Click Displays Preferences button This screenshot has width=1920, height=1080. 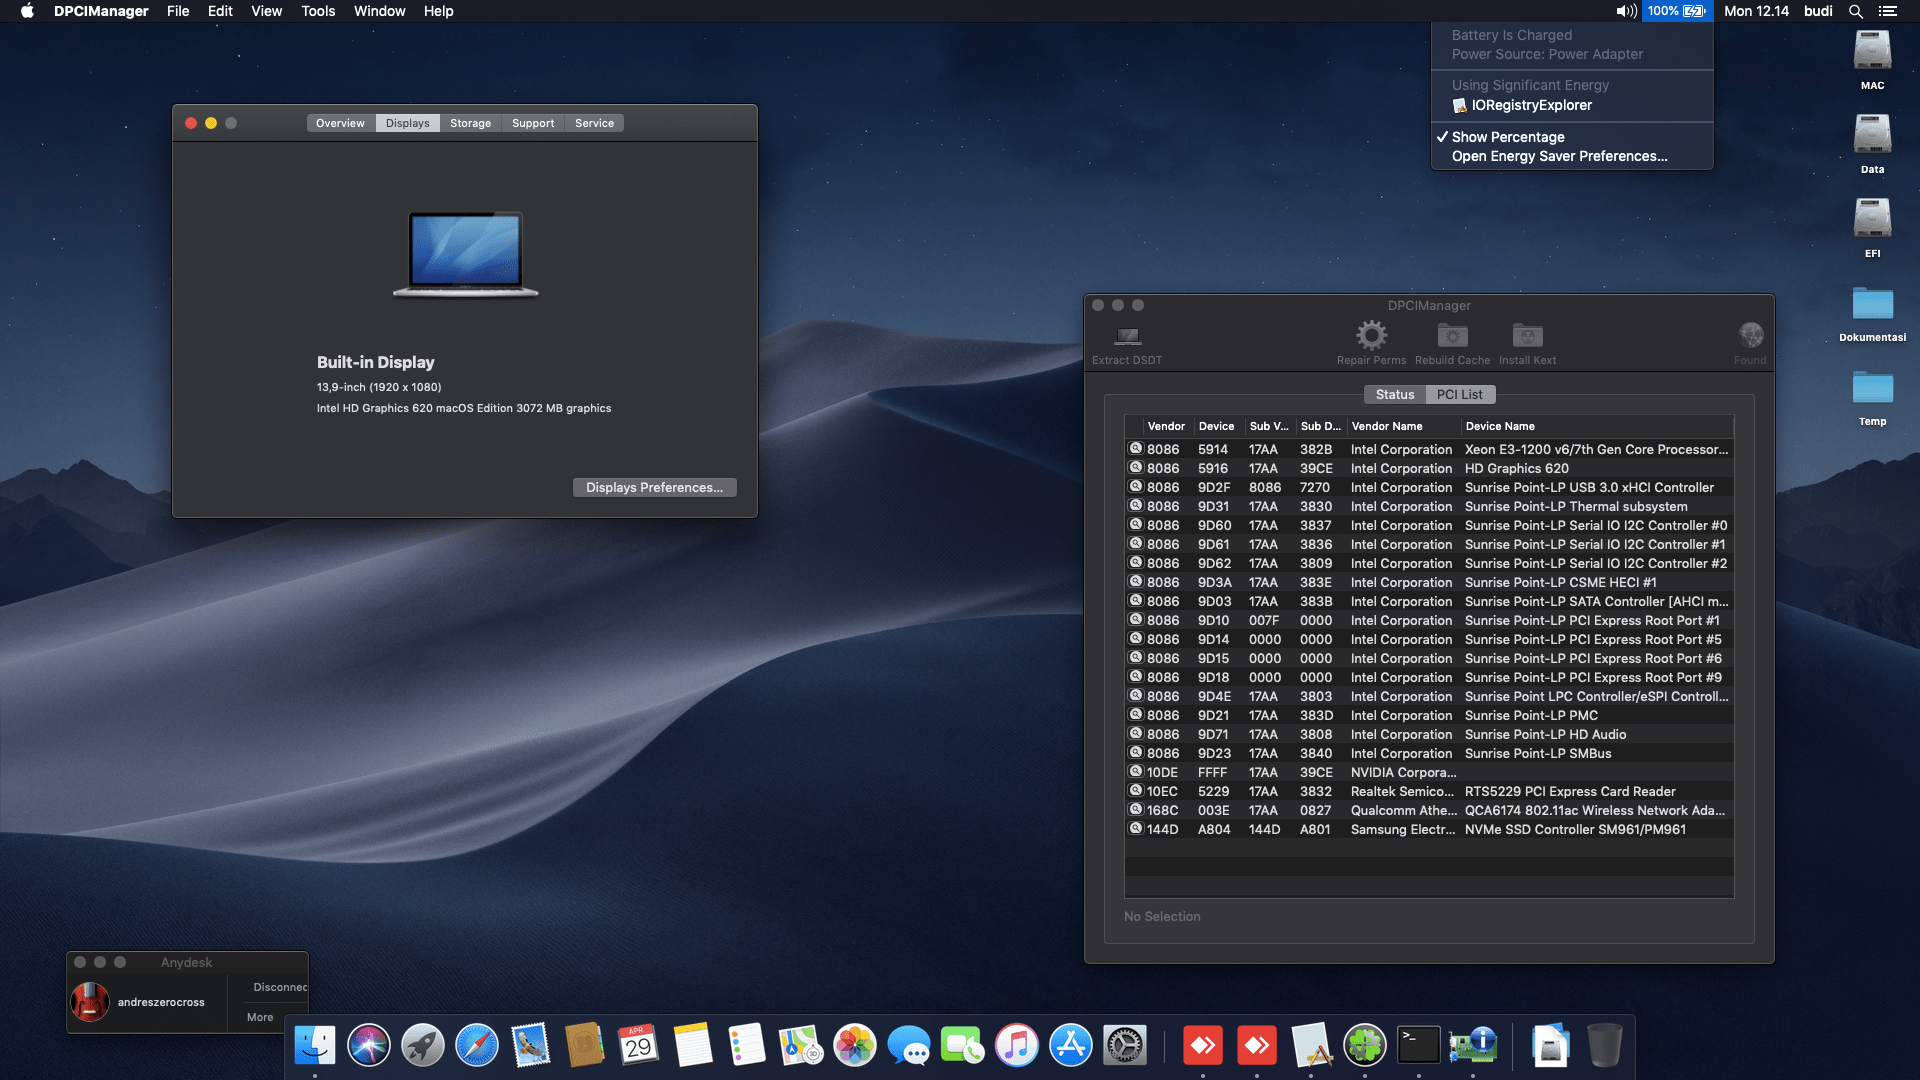[x=654, y=487]
